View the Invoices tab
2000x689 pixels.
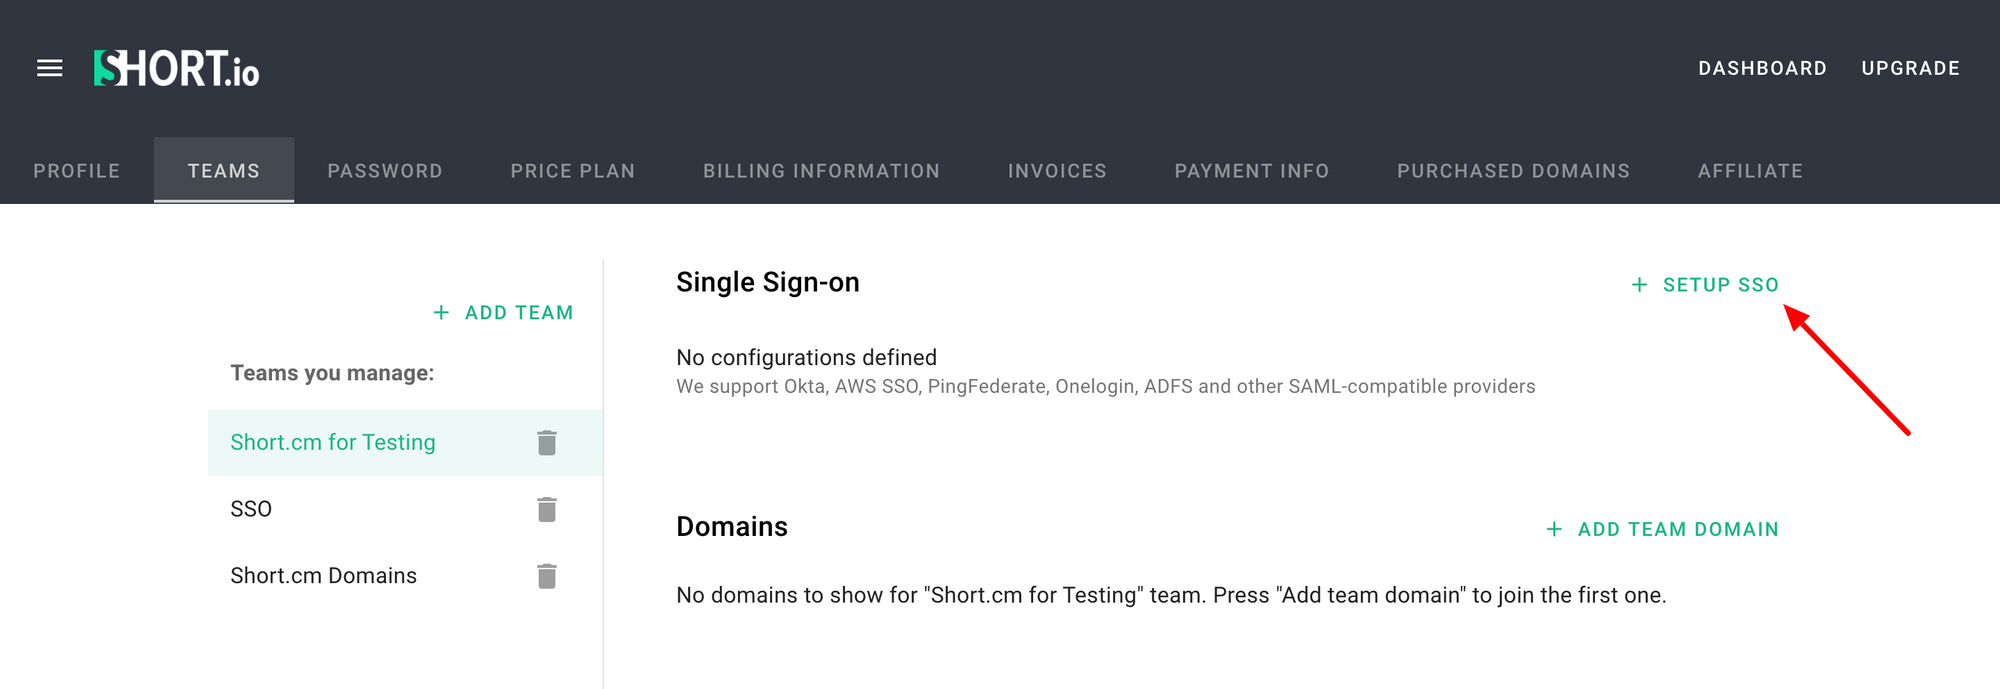click(x=1057, y=171)
